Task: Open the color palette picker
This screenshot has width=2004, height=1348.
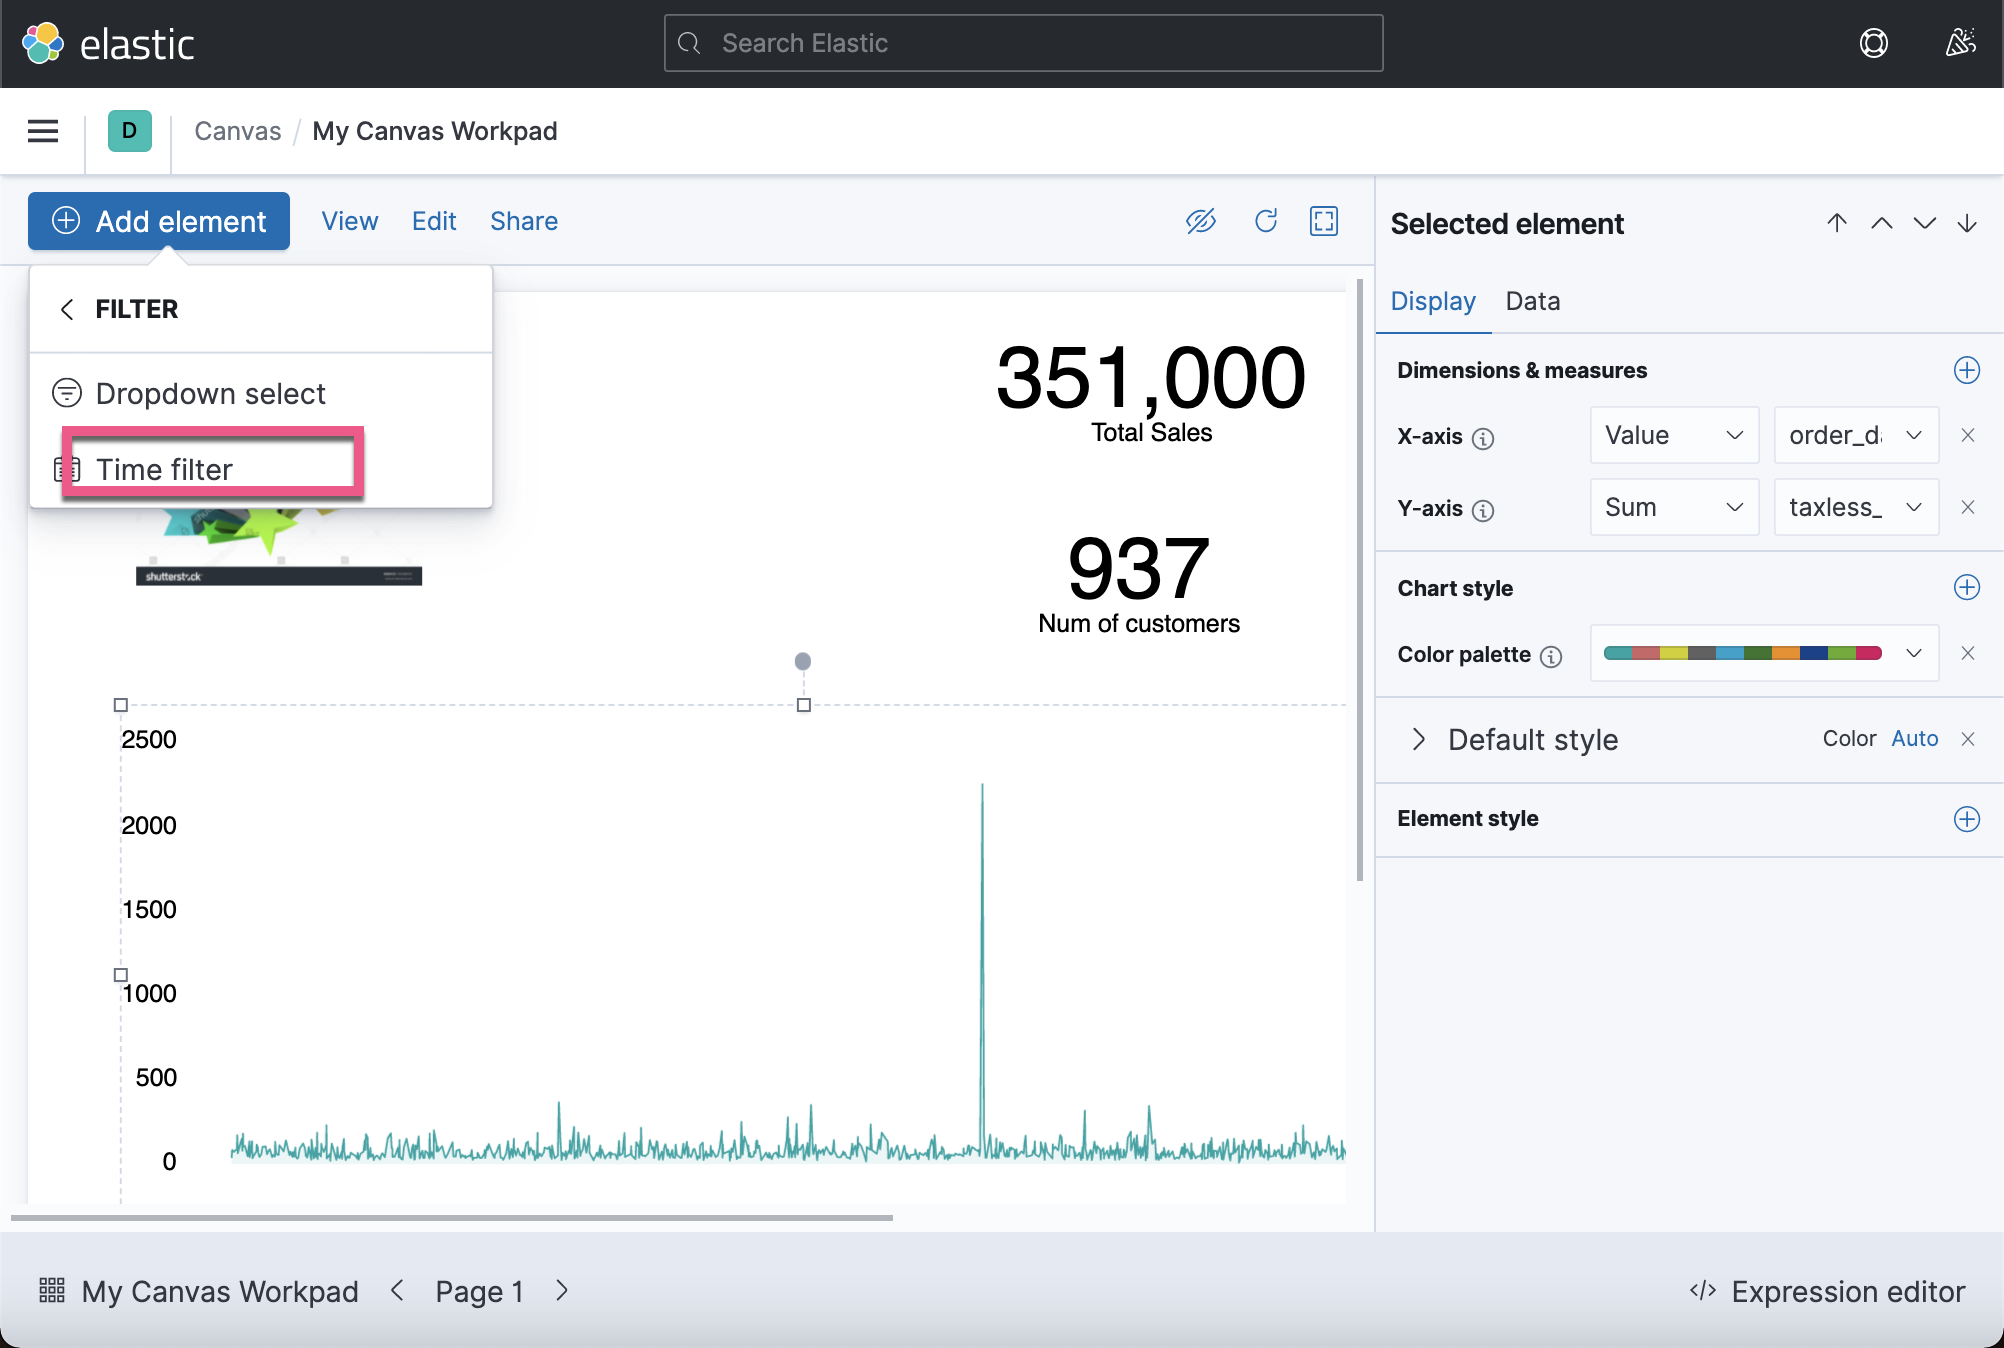Action: coord(1763,653)
